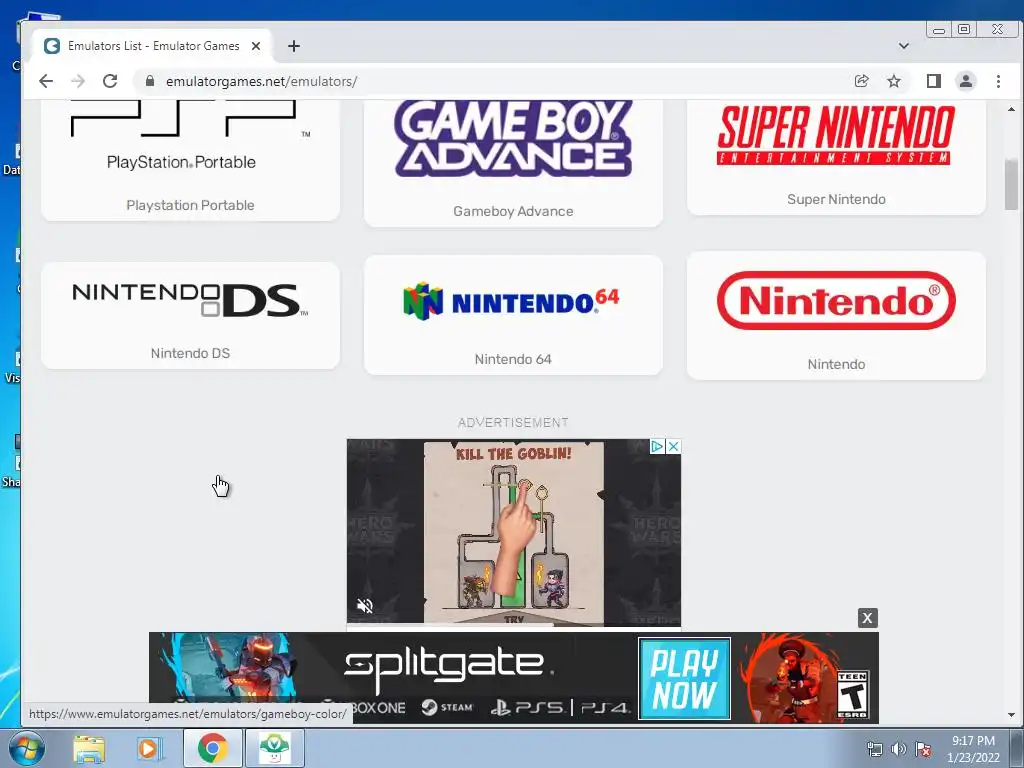This screenshot has height=768, width=1024.
Task: Click the Nintendo text label under red logo
Action: click(x=837, y=364)
